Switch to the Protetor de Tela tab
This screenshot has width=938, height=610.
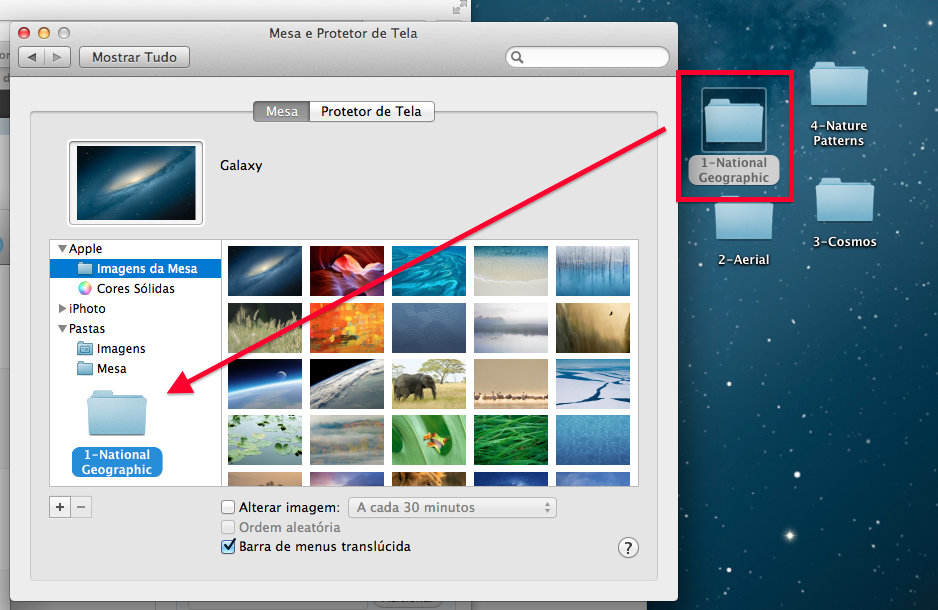click(x=371, y=111)
